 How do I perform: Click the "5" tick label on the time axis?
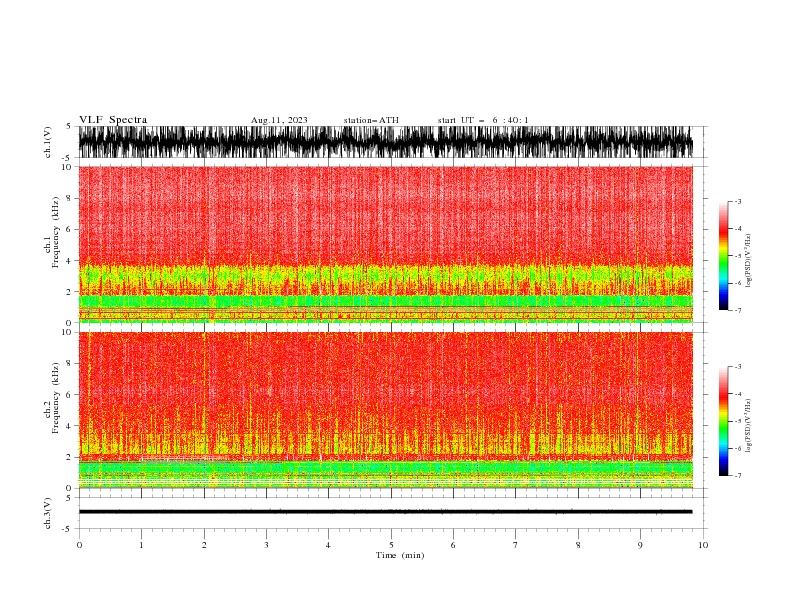pyautogui.click(x=391, y=545)
